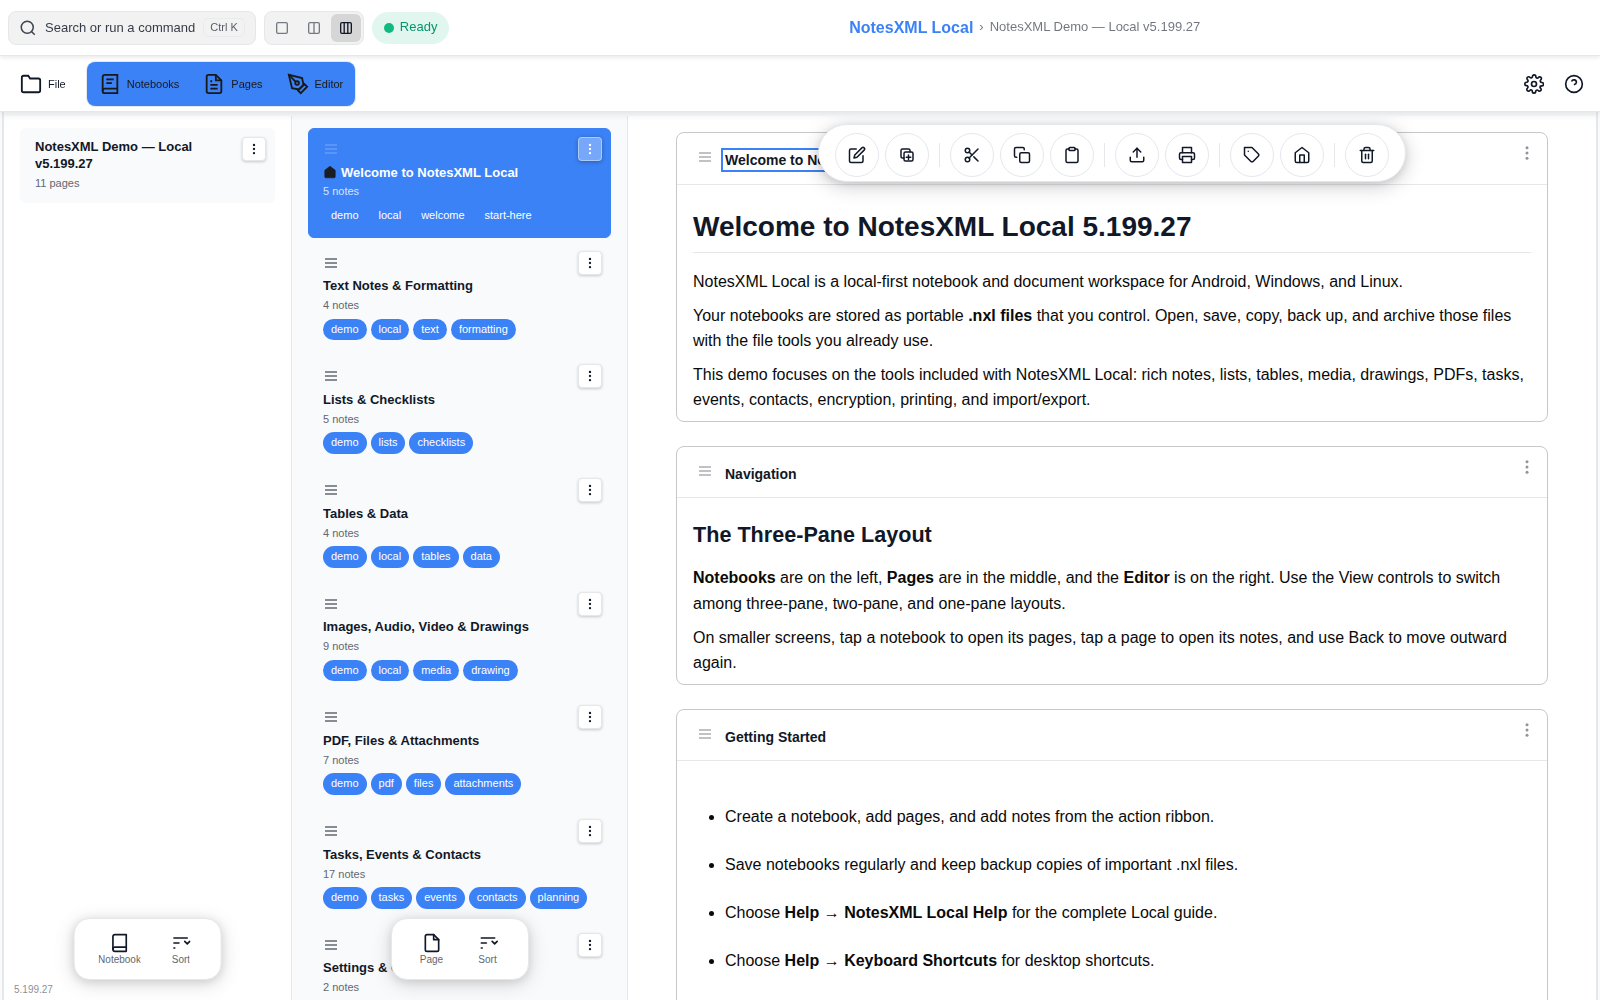Viewport: 1600px width, 1000px height.
Task: Click the duplicate note icon
Action: [x=907, y=155]
